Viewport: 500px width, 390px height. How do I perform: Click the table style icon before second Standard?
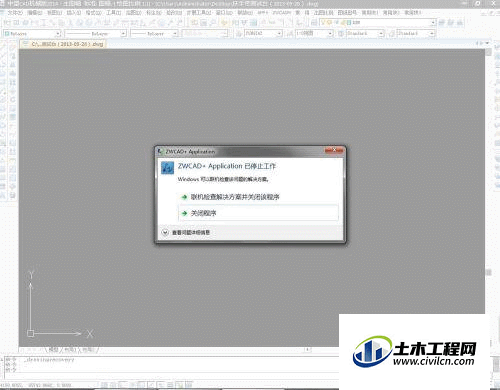pos(392,34)
